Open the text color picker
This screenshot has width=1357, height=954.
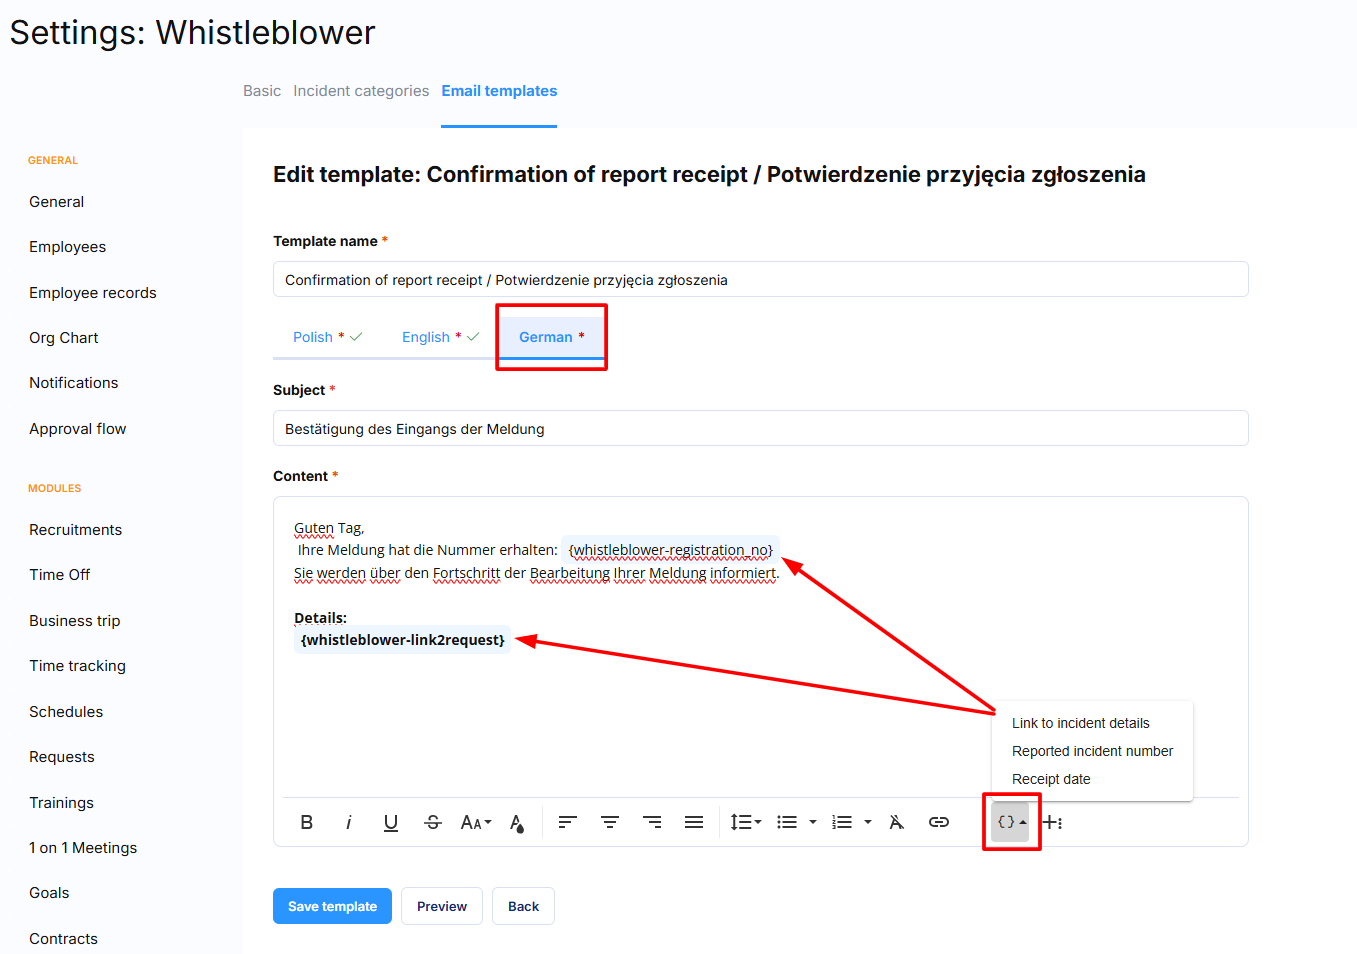(x=516, y=822)
